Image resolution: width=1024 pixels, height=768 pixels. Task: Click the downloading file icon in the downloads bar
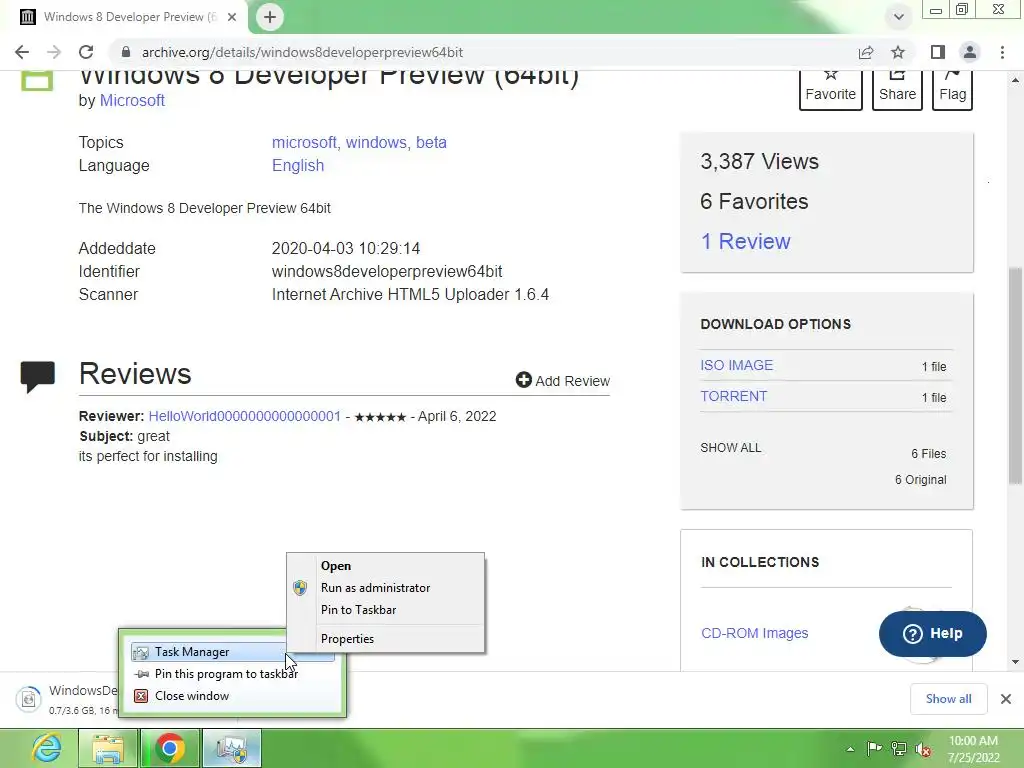[29, 699]
